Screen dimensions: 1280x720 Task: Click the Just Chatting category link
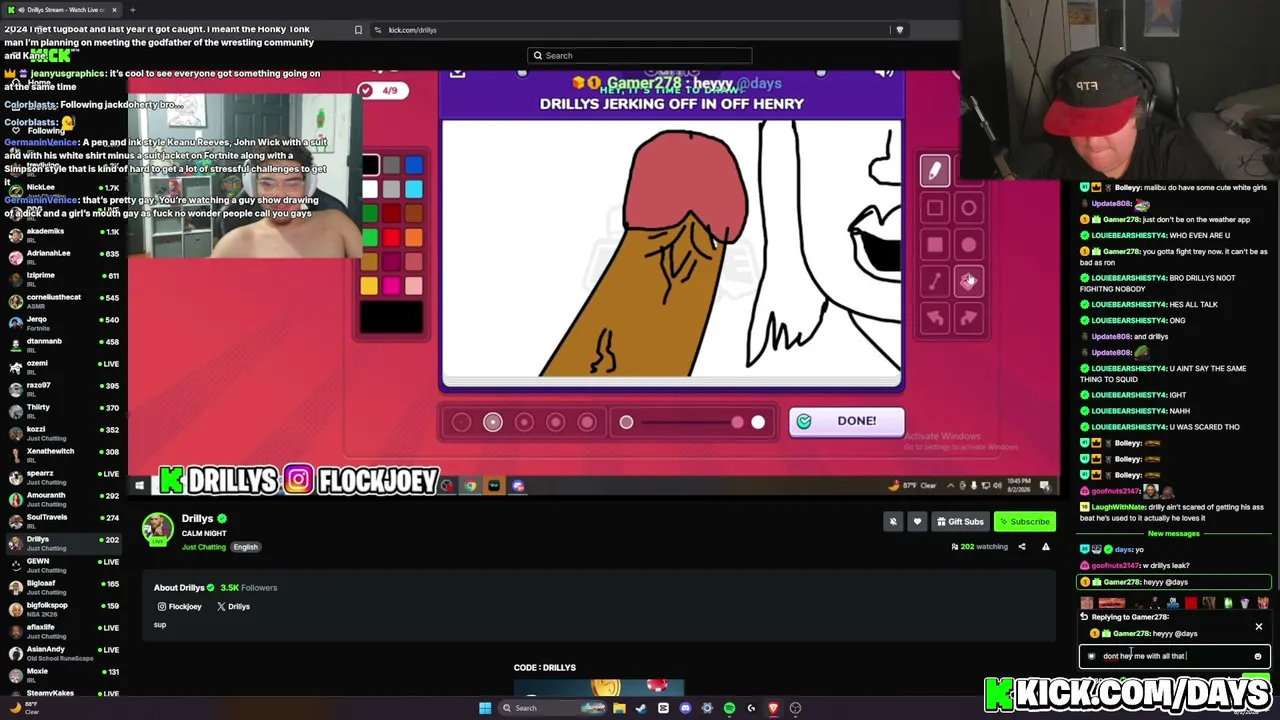pos(204,547)
